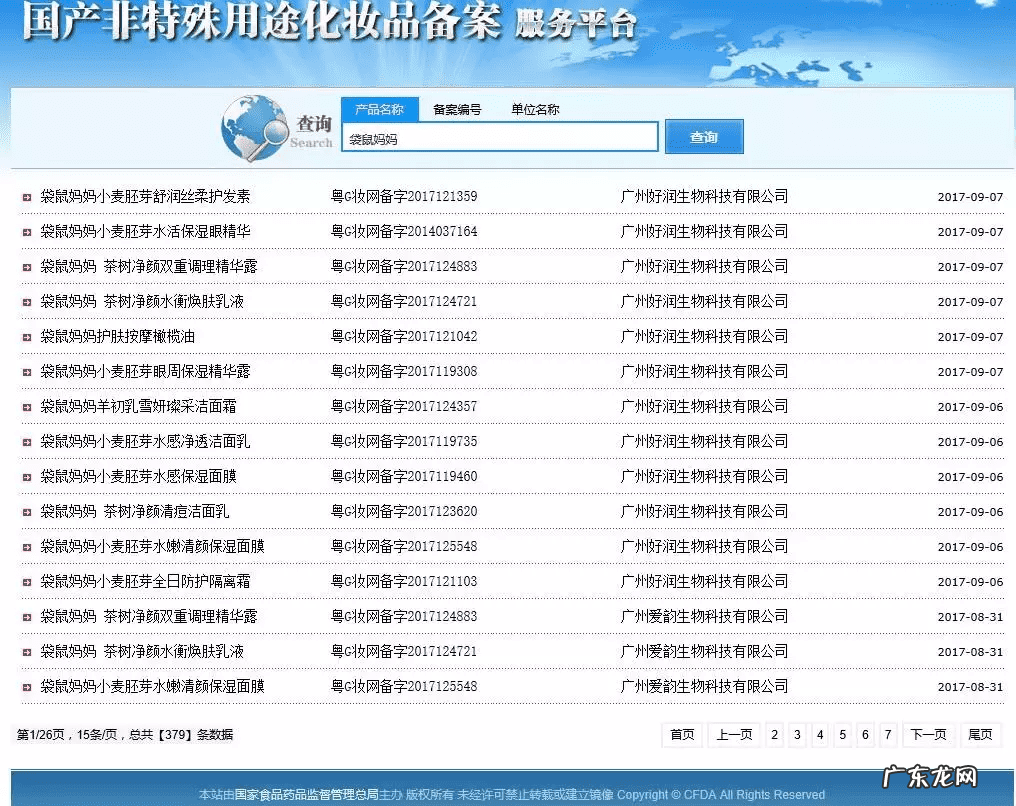Expand the 袋鼠妈妈小麦胚芽眼周保湿精华露 entry

pyautogui.click(x=25, y=371)
